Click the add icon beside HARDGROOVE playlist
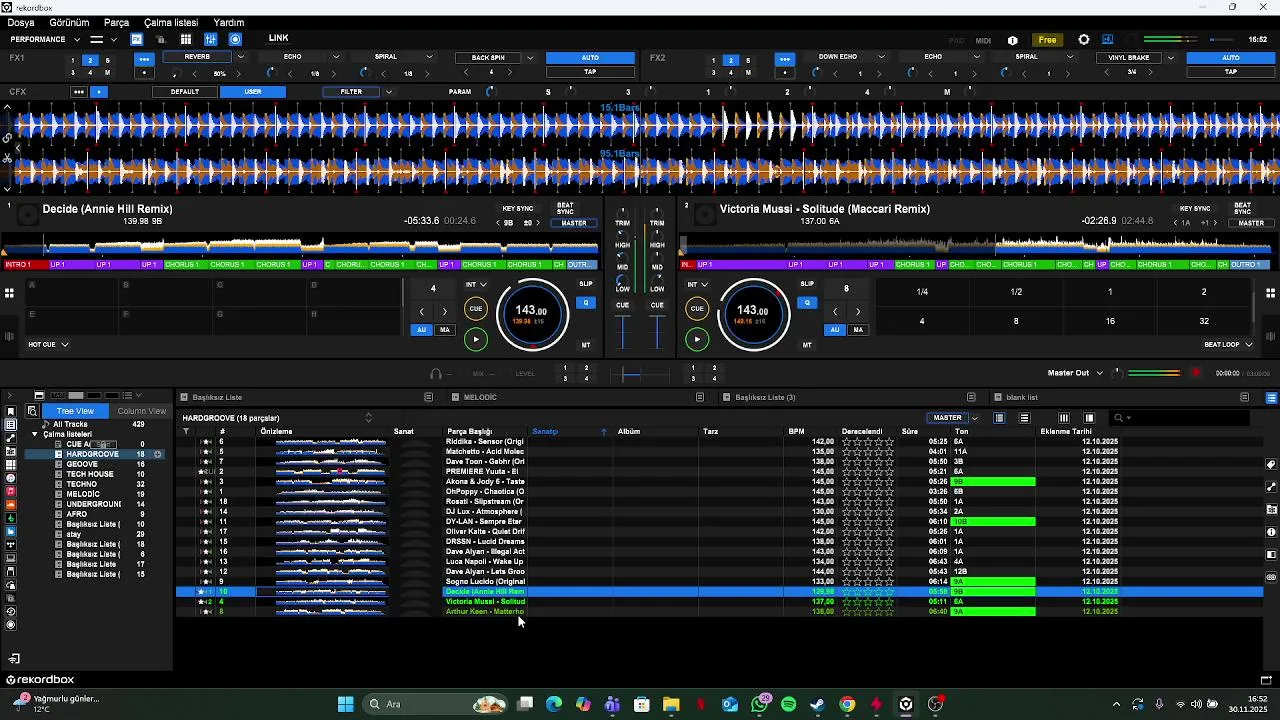This screenshot has width=1280, height=720. (x=158, y=454)
